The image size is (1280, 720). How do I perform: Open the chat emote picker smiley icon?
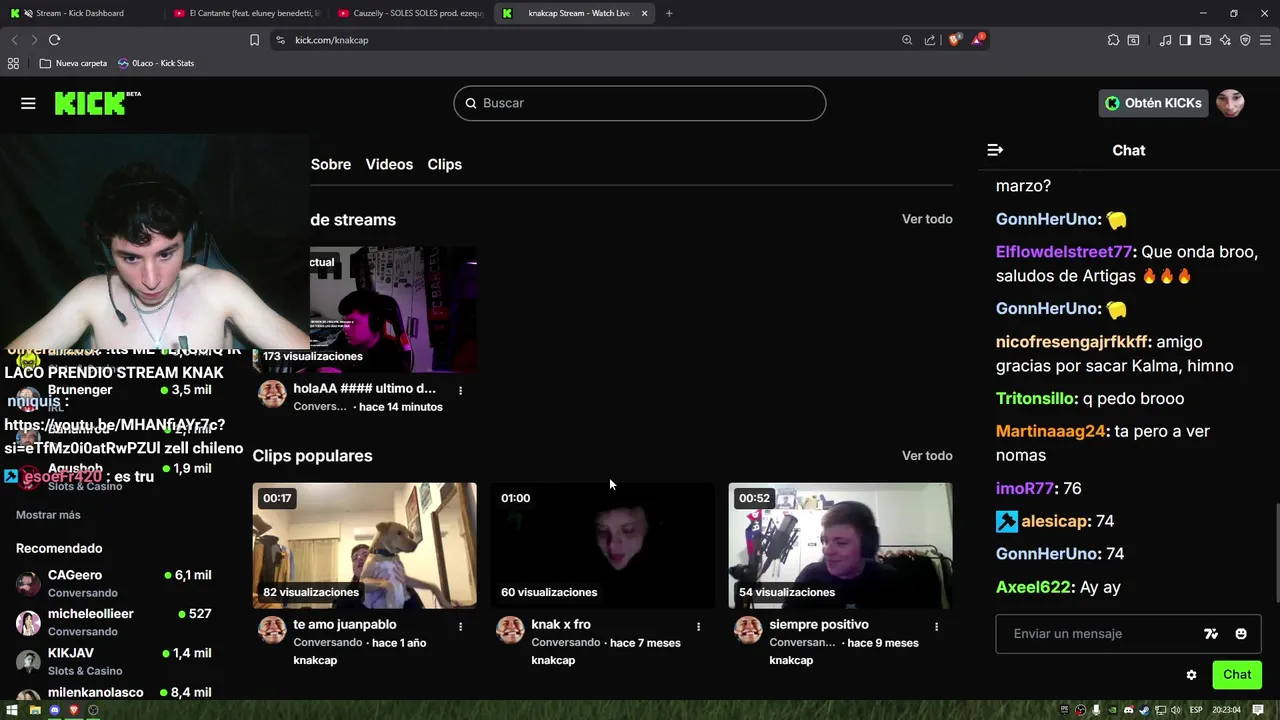1241,633
